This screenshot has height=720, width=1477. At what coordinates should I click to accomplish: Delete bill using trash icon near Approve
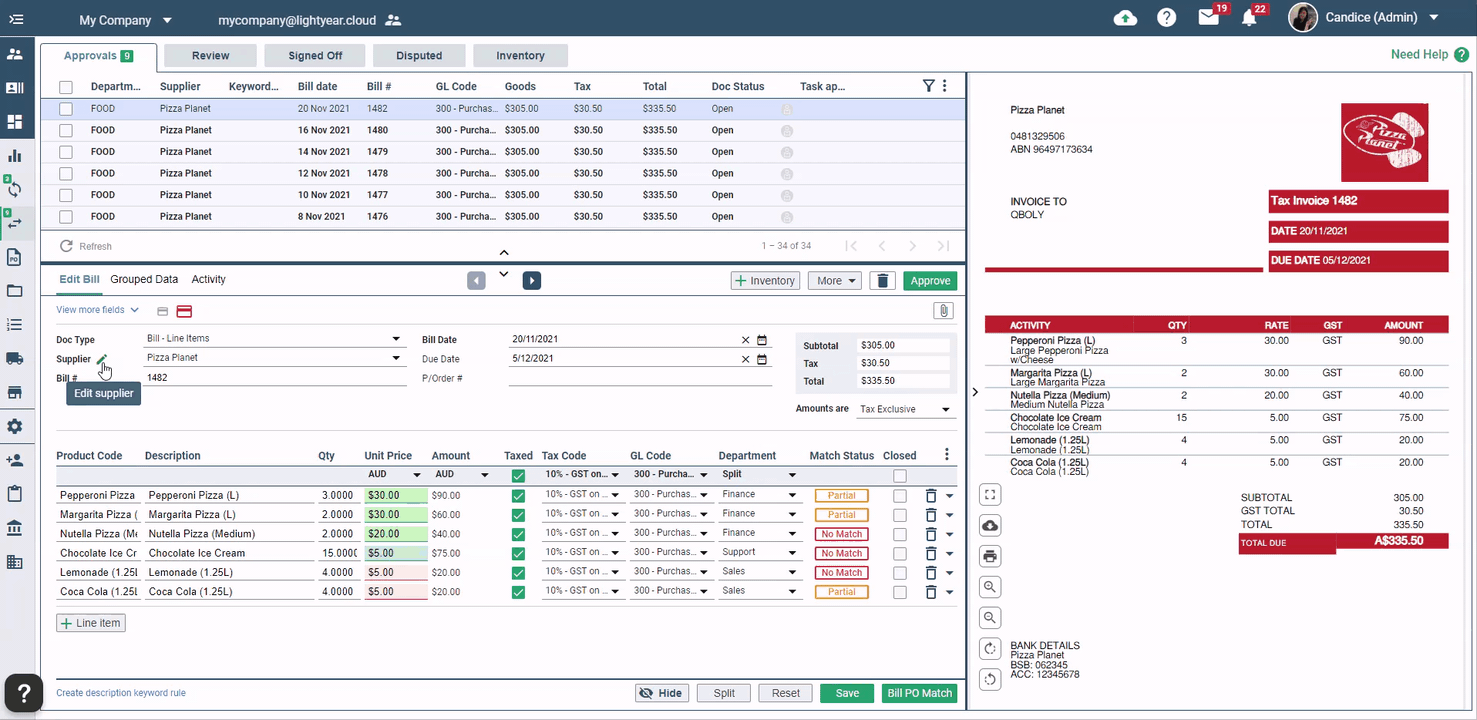[x=882, y=281]
